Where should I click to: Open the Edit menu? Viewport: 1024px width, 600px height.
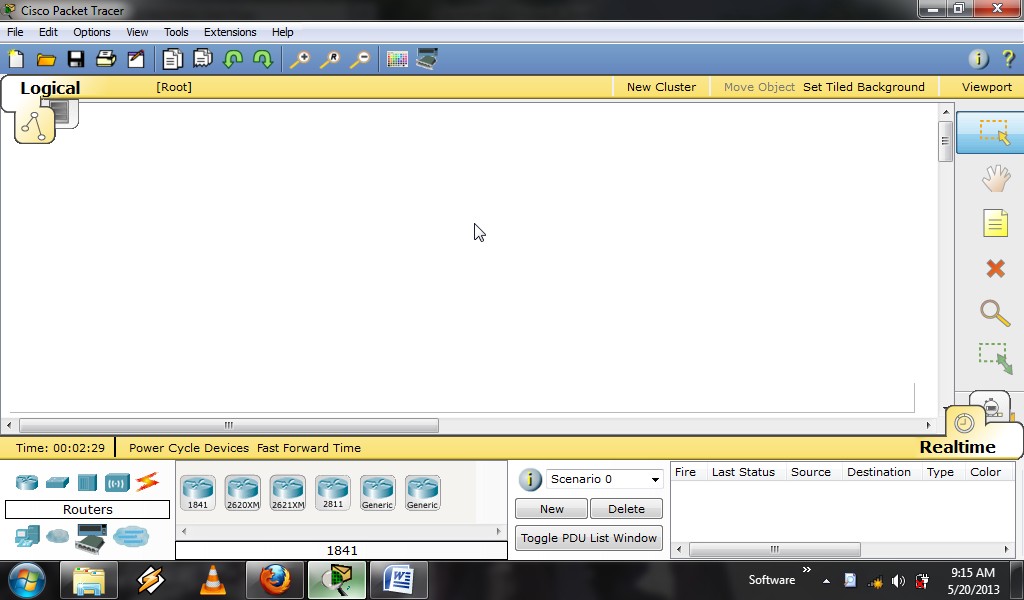click(48, 32)
